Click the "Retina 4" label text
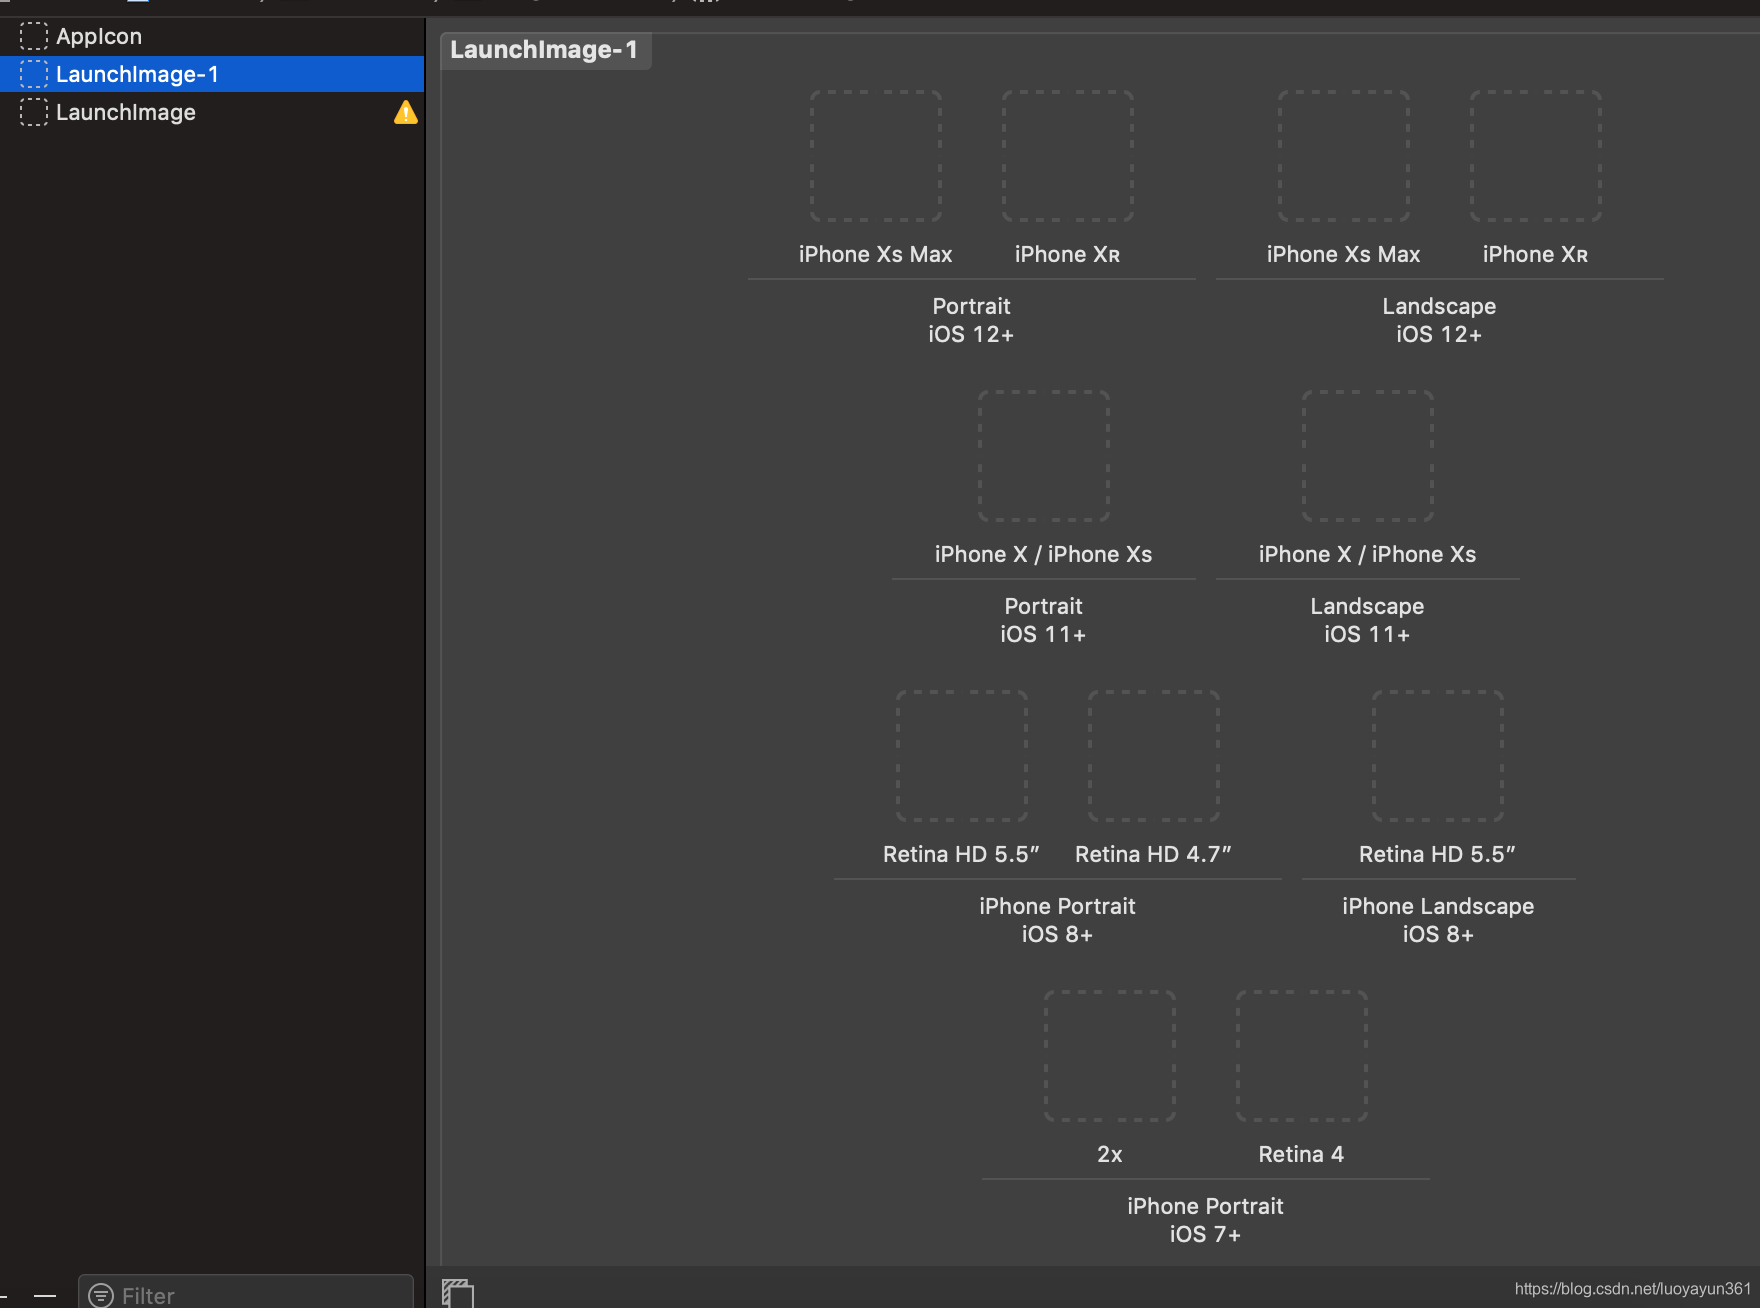The width and height of the screenshot is (1760, 1308). (x=1302, y=1154)
